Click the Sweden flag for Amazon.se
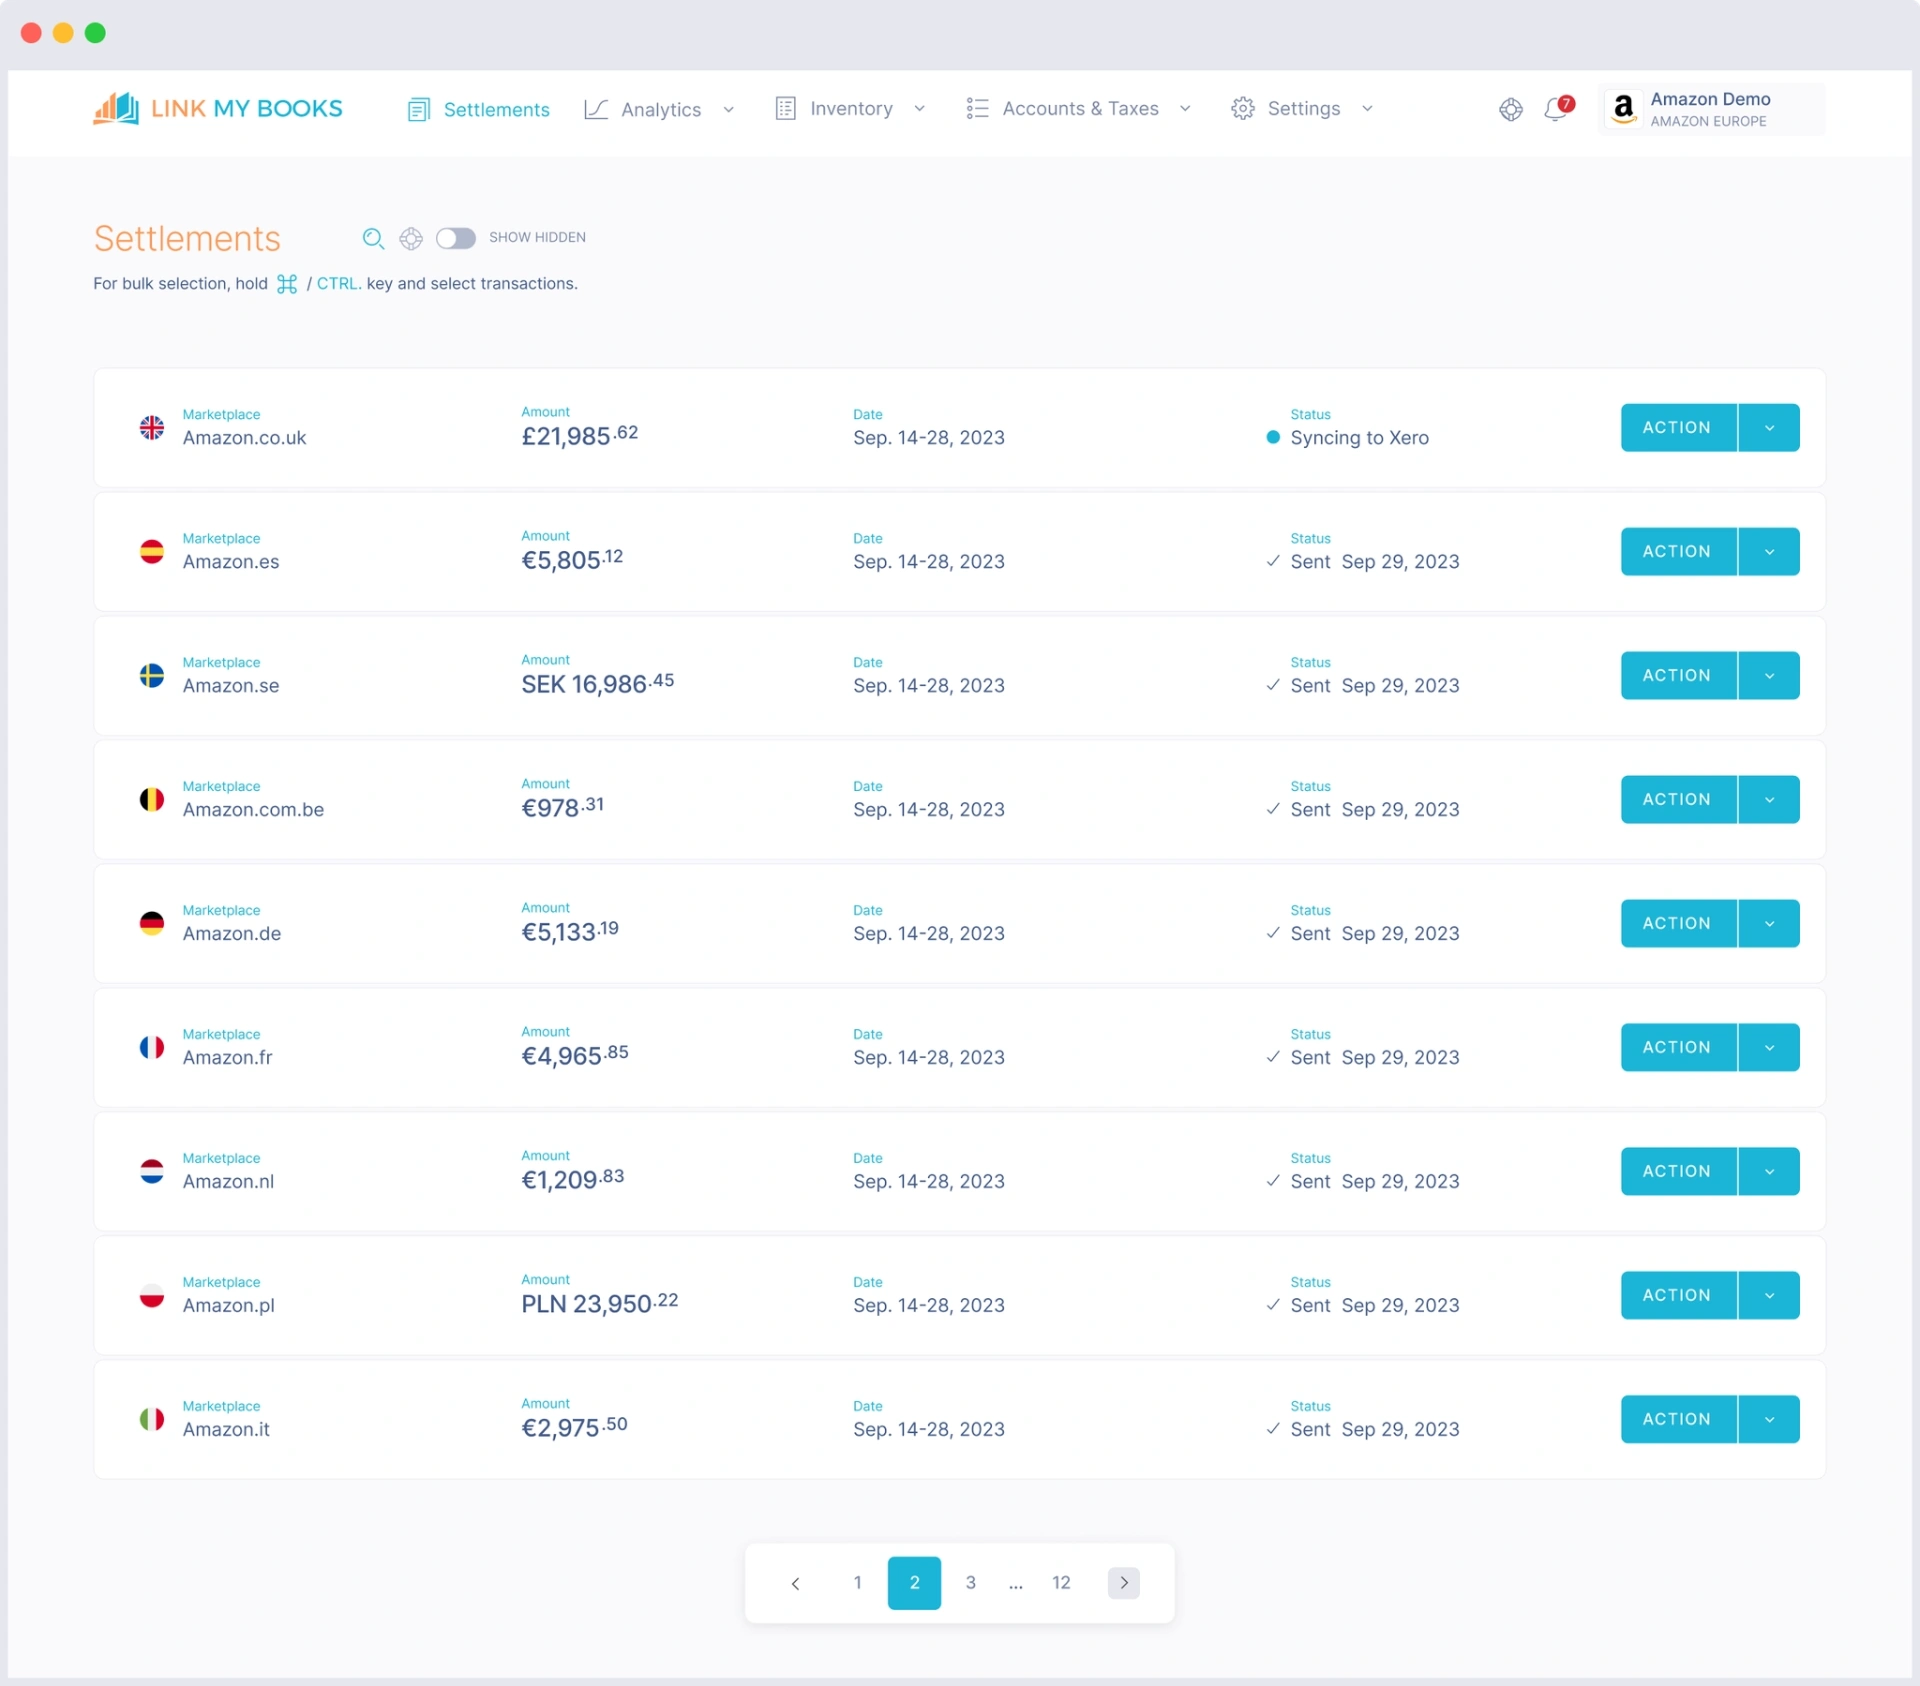 [x=152, y=676]
